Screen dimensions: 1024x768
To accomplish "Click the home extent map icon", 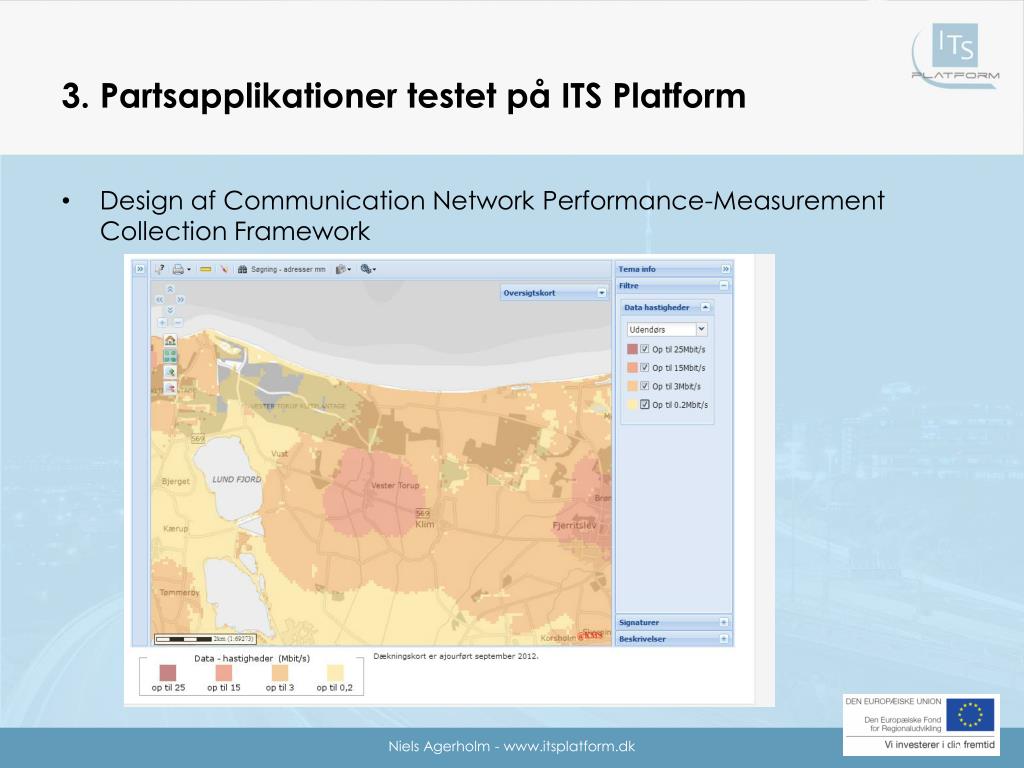I will [x=170, y=340].
